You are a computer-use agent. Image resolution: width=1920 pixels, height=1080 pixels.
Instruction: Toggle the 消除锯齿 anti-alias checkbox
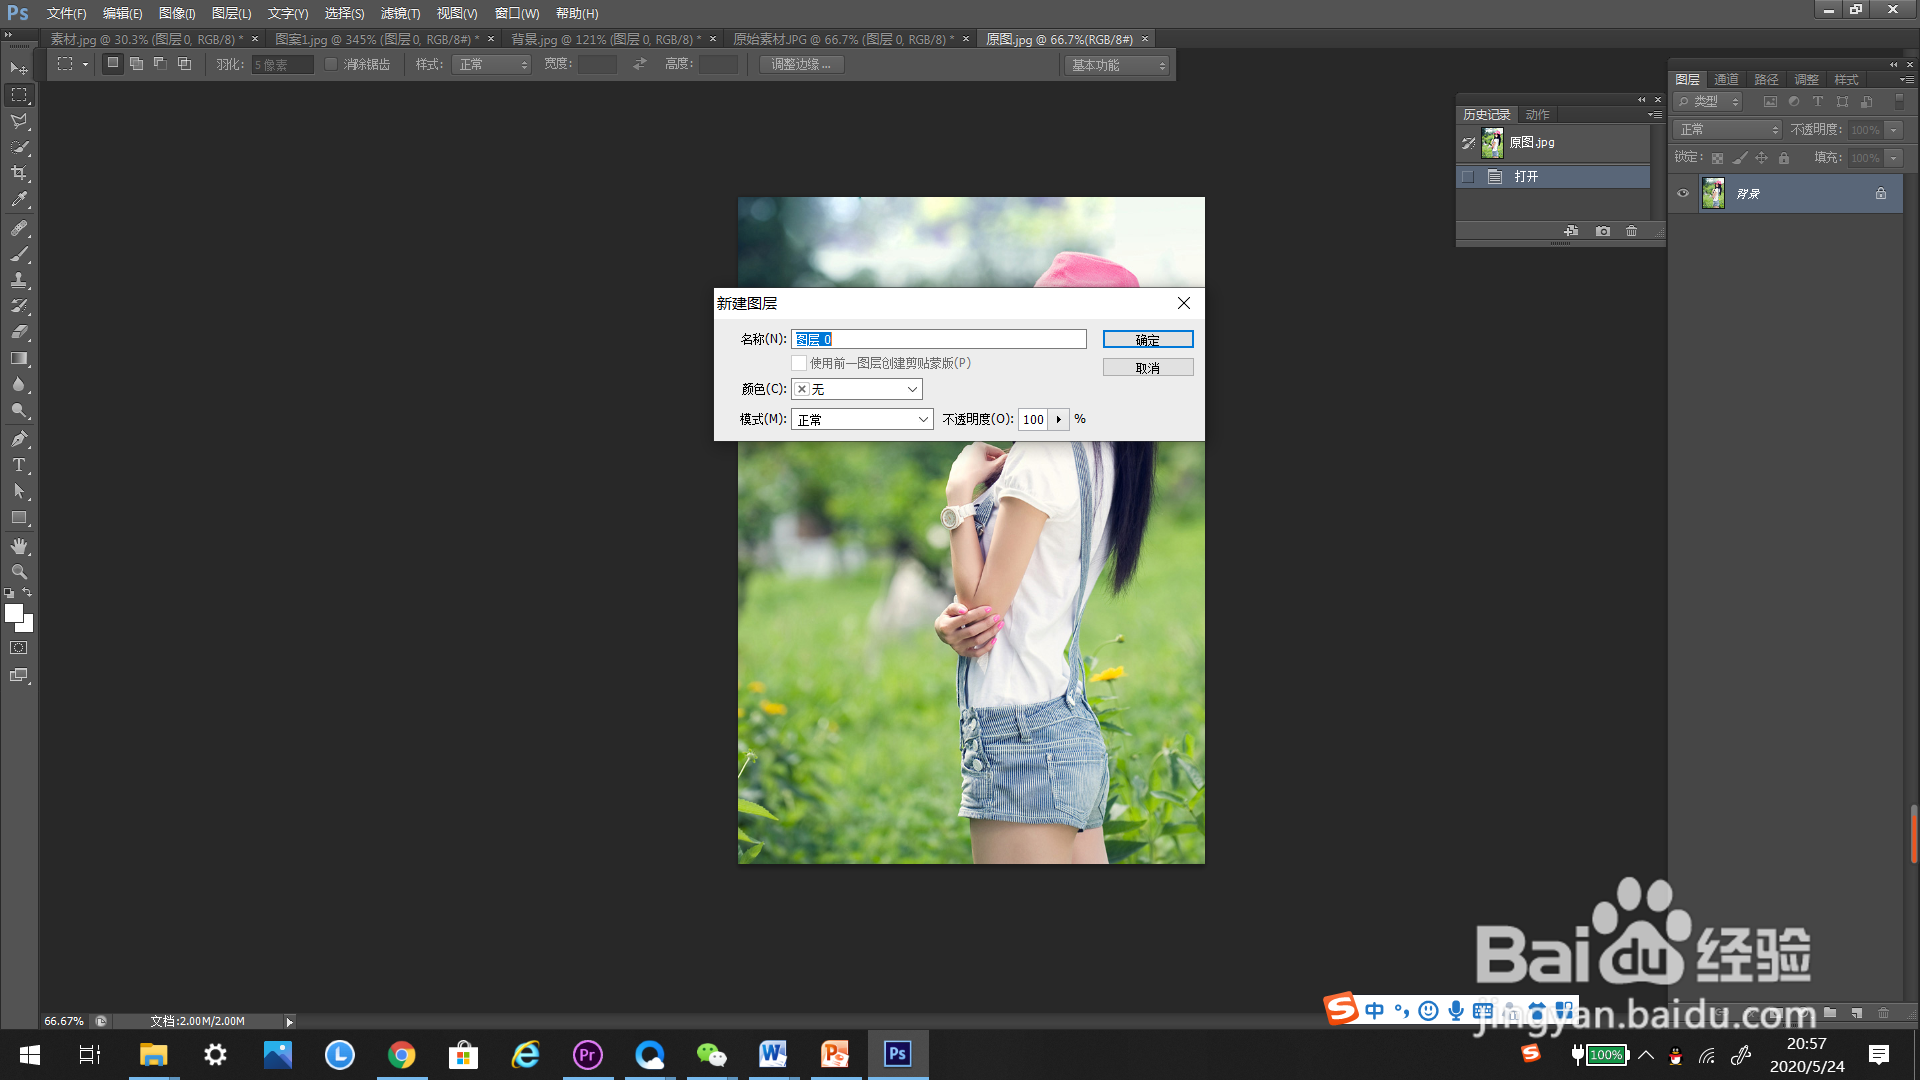click(331, 64)
